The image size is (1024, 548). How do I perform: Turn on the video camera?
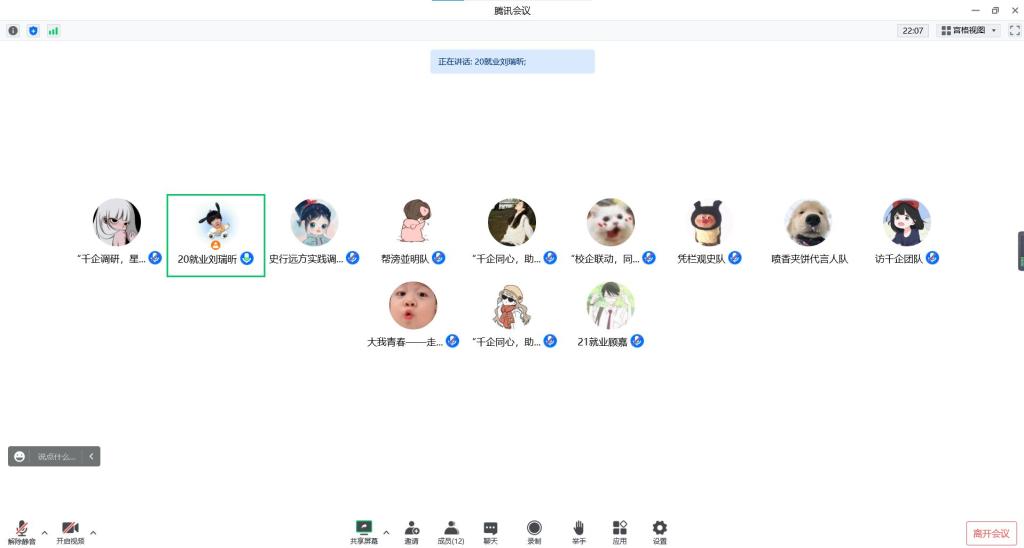coord(70,533)
